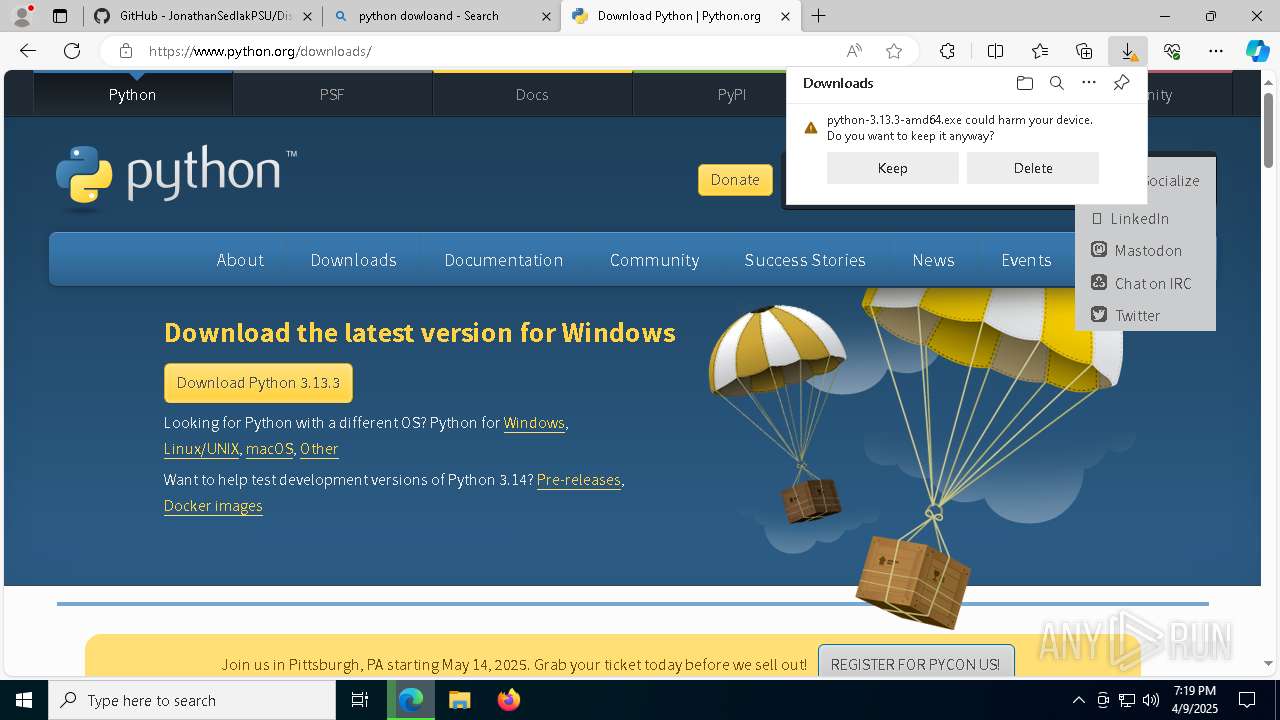This screenshot has height=720, width=1280.
Task: Search downloads with magnifier icon
Action: click(1056, 83)
